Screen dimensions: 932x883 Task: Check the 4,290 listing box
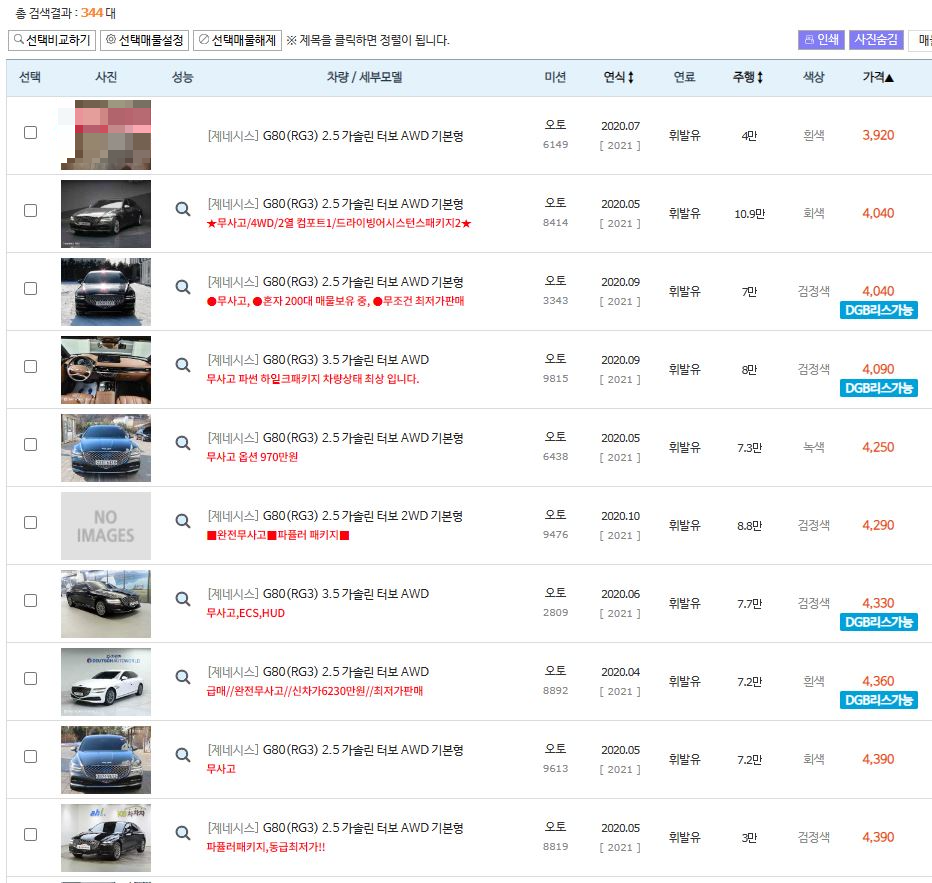coord(30,522)
